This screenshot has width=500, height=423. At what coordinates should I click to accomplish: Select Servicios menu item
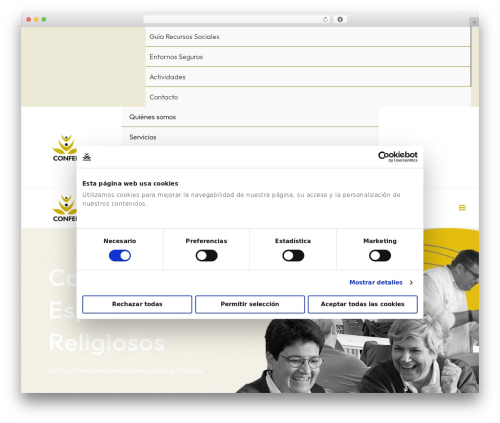tap(250, 137)
